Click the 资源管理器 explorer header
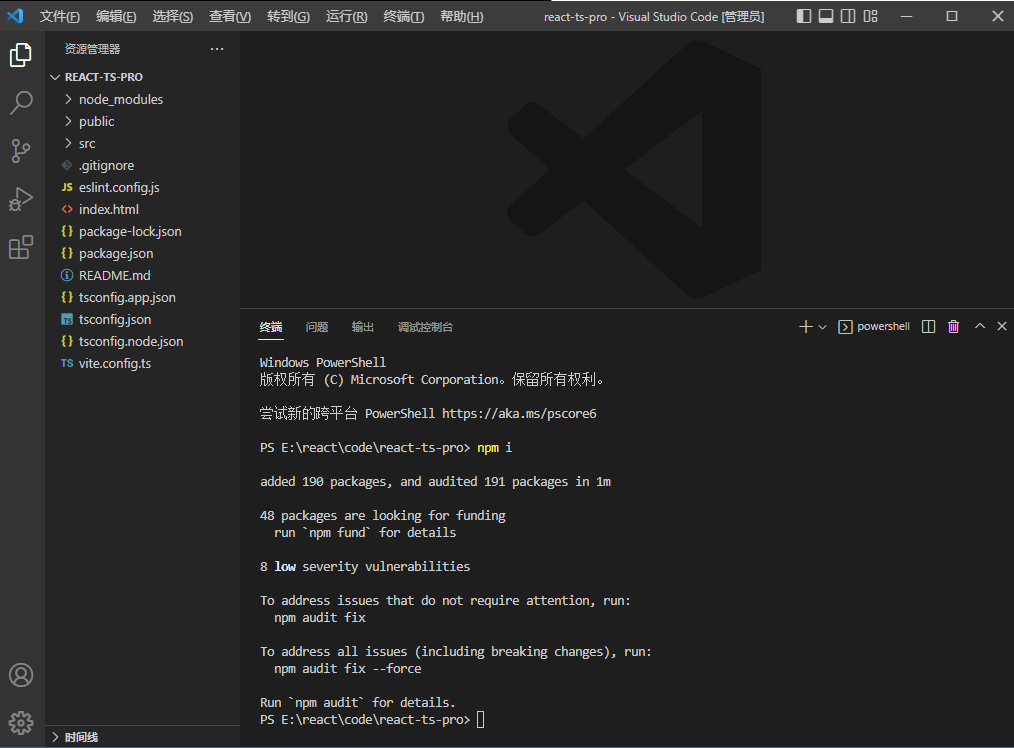The image size is (1014, 748). tap(92, 49)
